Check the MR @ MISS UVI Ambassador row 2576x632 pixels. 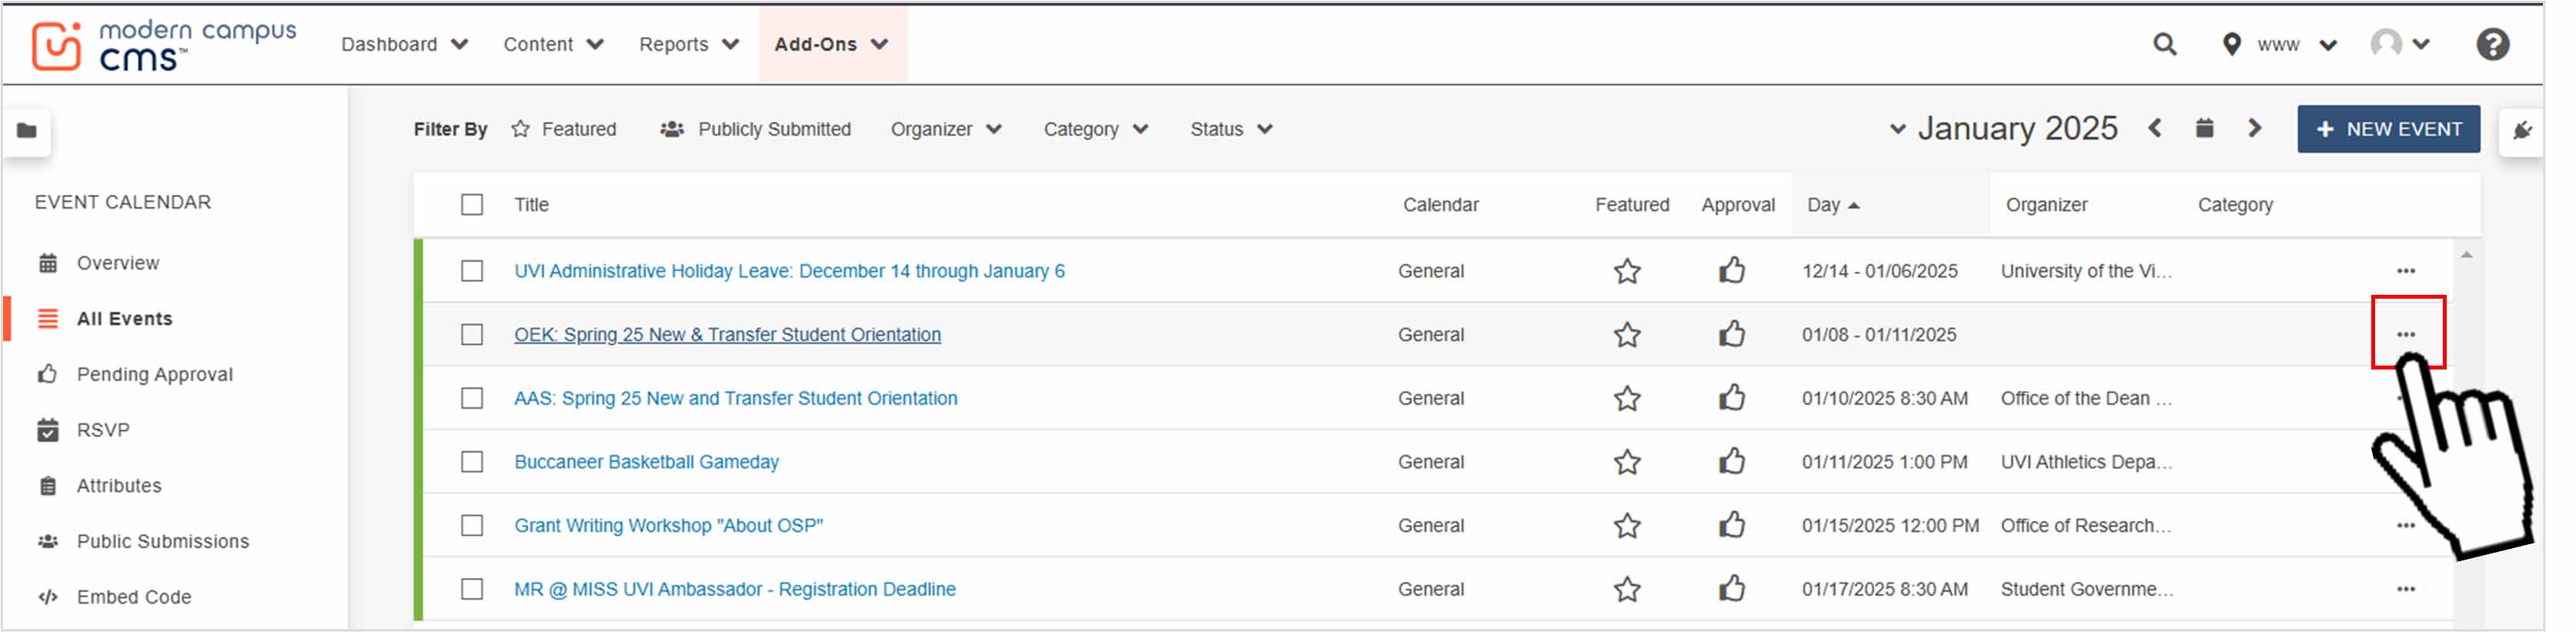[472, 590]
